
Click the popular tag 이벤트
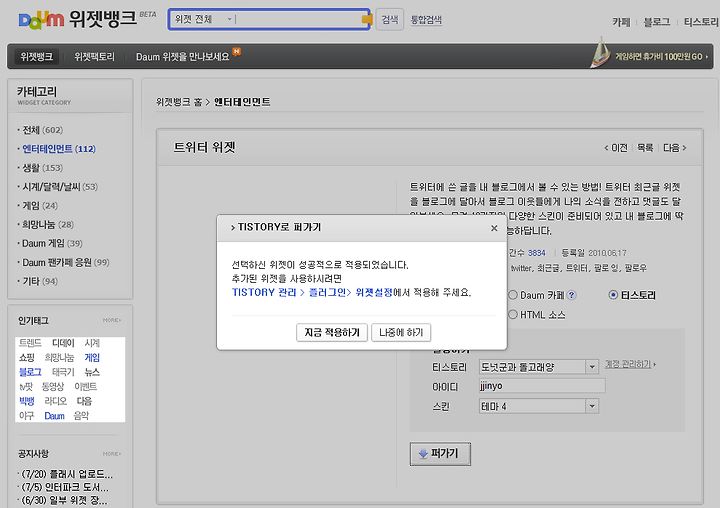85,387
